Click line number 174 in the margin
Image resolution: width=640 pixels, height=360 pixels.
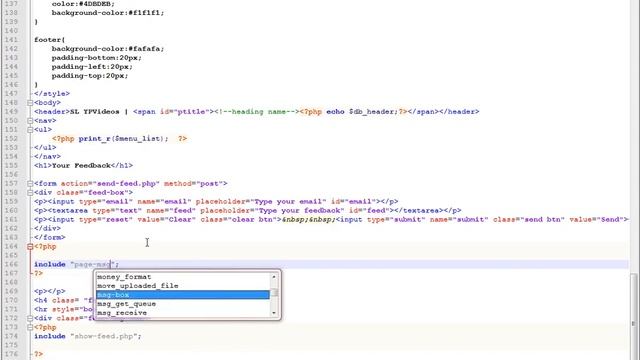11,336
